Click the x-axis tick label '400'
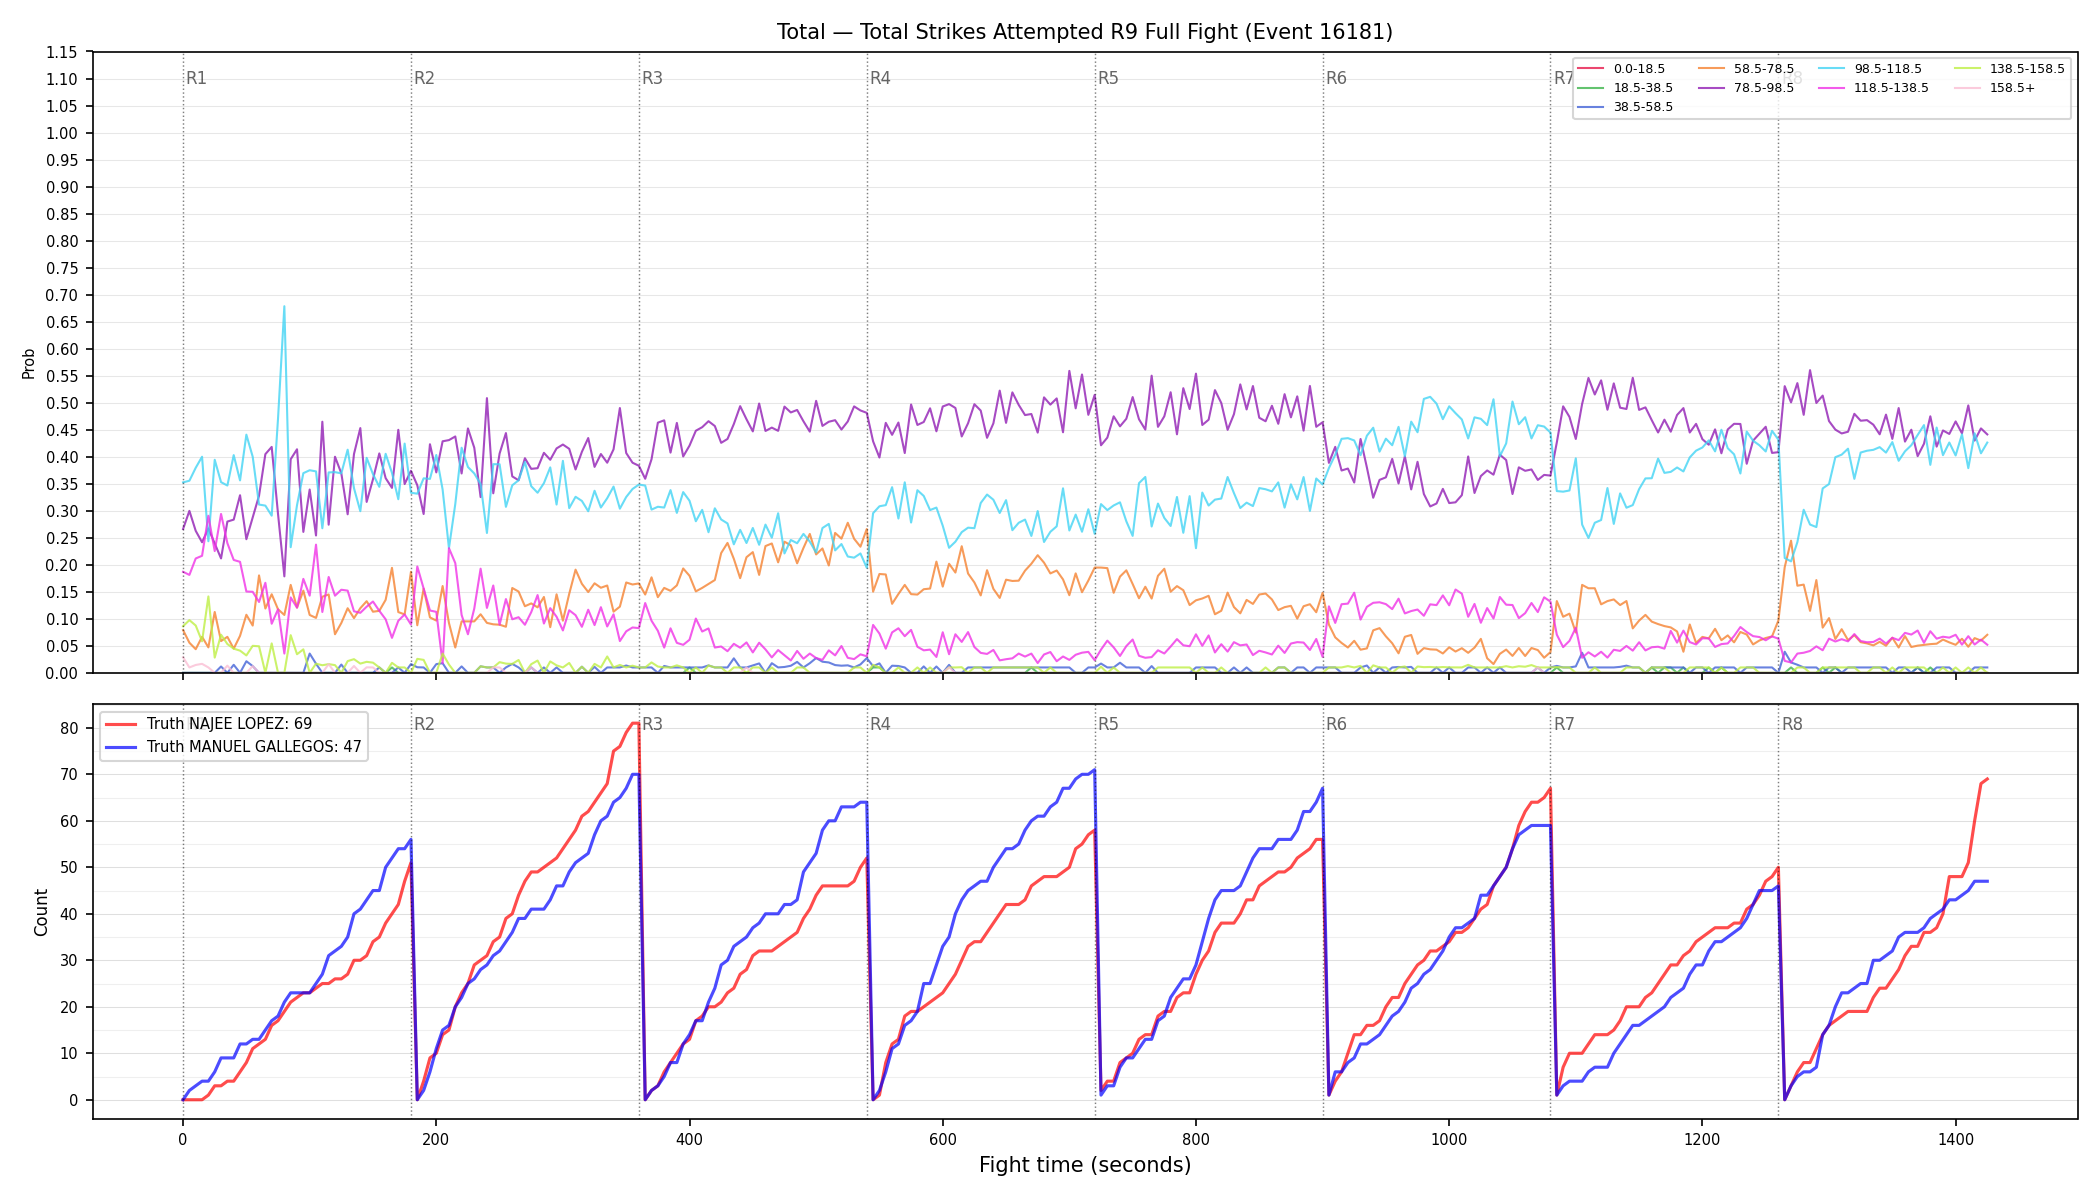 pyautogui.click(x=689, y=1139)
